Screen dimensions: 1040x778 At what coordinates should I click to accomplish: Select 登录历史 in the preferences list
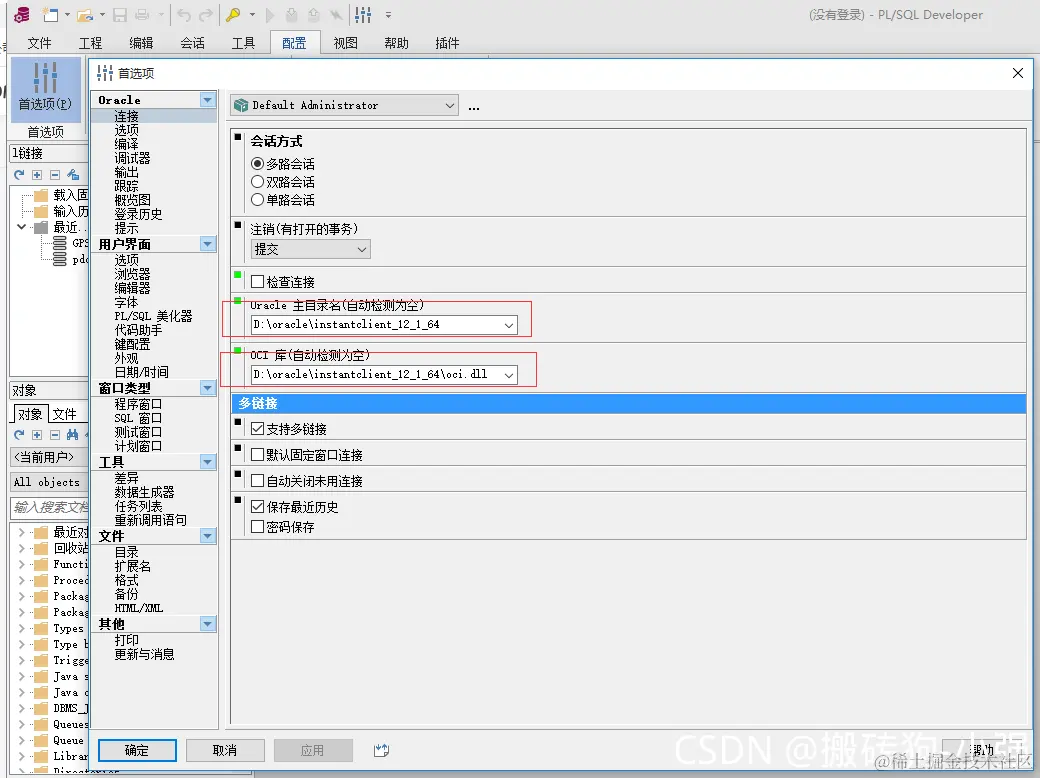click(x=138, y=214)
